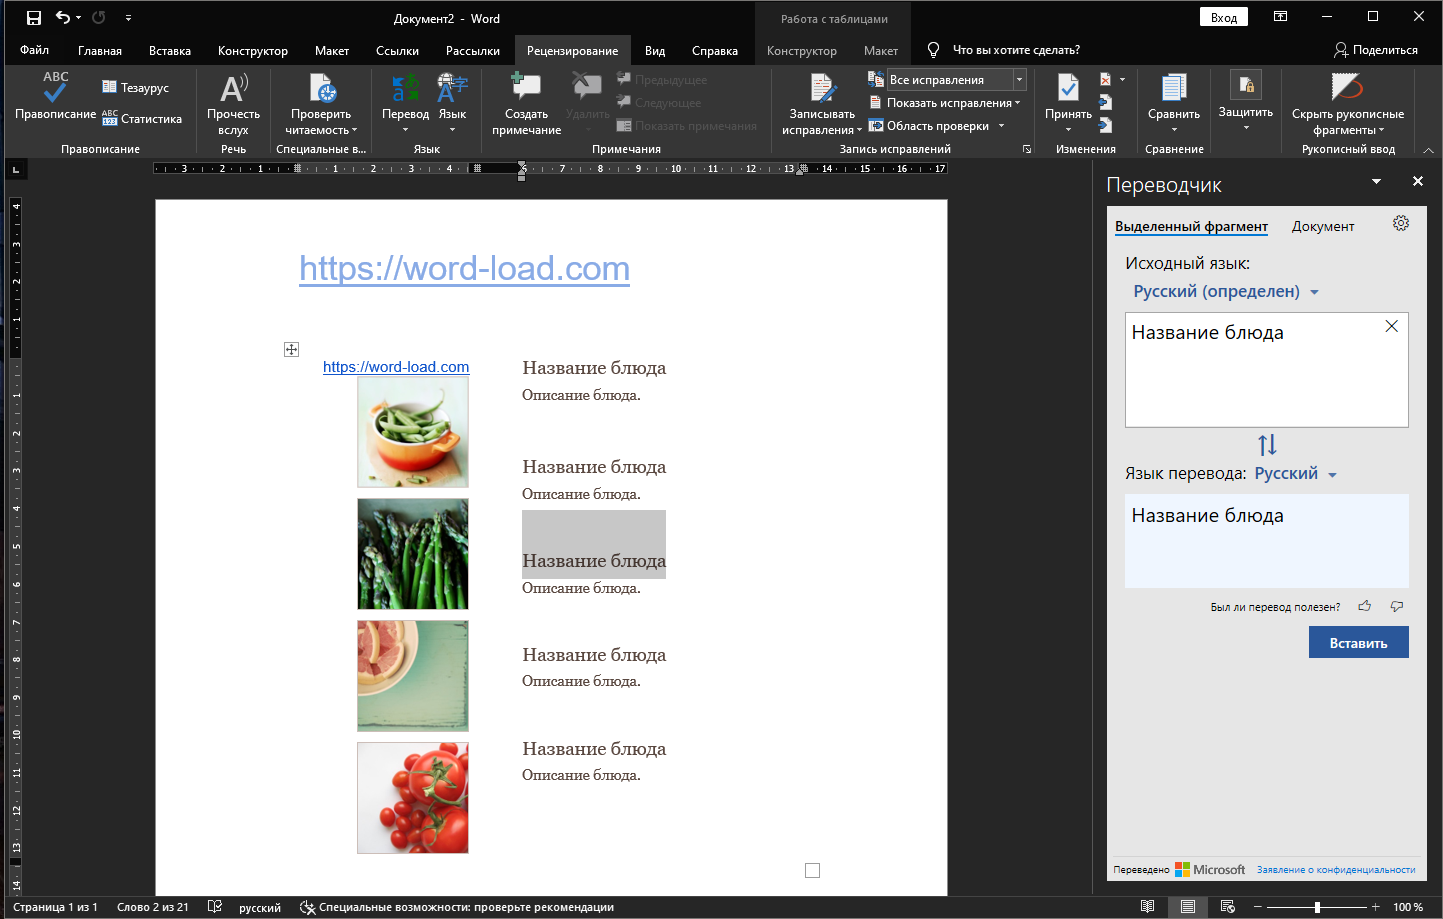Swap languages with the arrows icon
The width and height of the screenshot is (1443, 919).
pyautogui.click(x=1267, y=445)
